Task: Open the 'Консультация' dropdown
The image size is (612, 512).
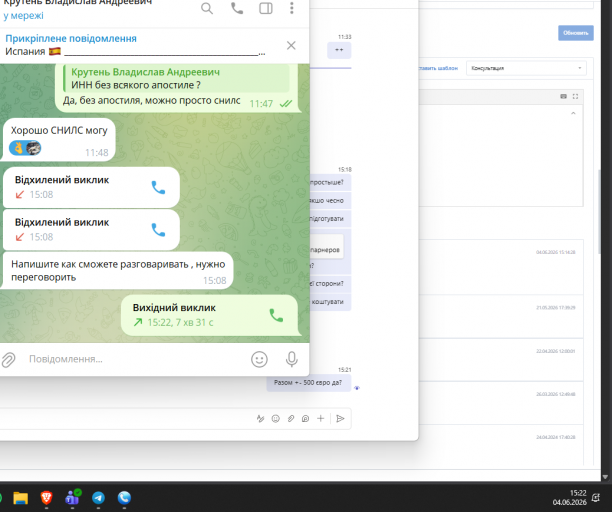Action: (526, 68)
